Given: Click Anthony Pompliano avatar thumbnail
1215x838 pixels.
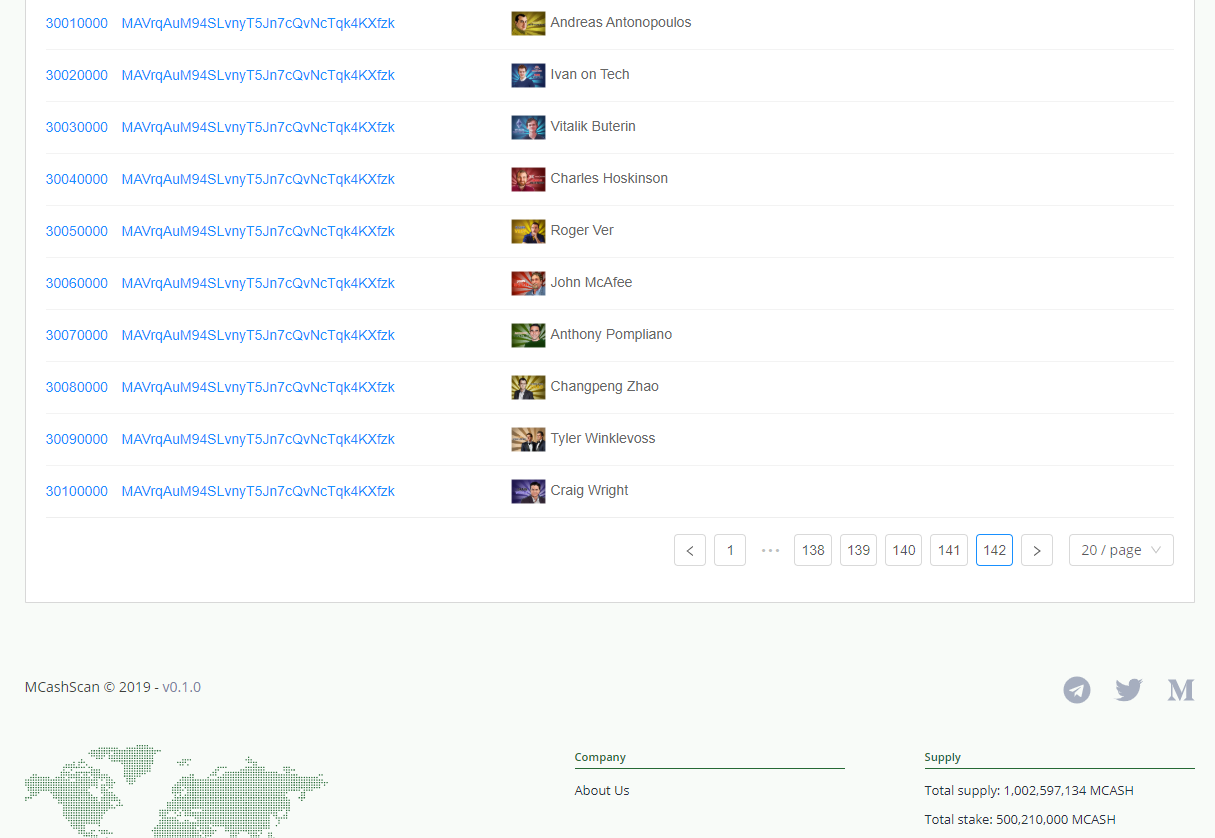Looking at the screenshot, I should [528, 335].
